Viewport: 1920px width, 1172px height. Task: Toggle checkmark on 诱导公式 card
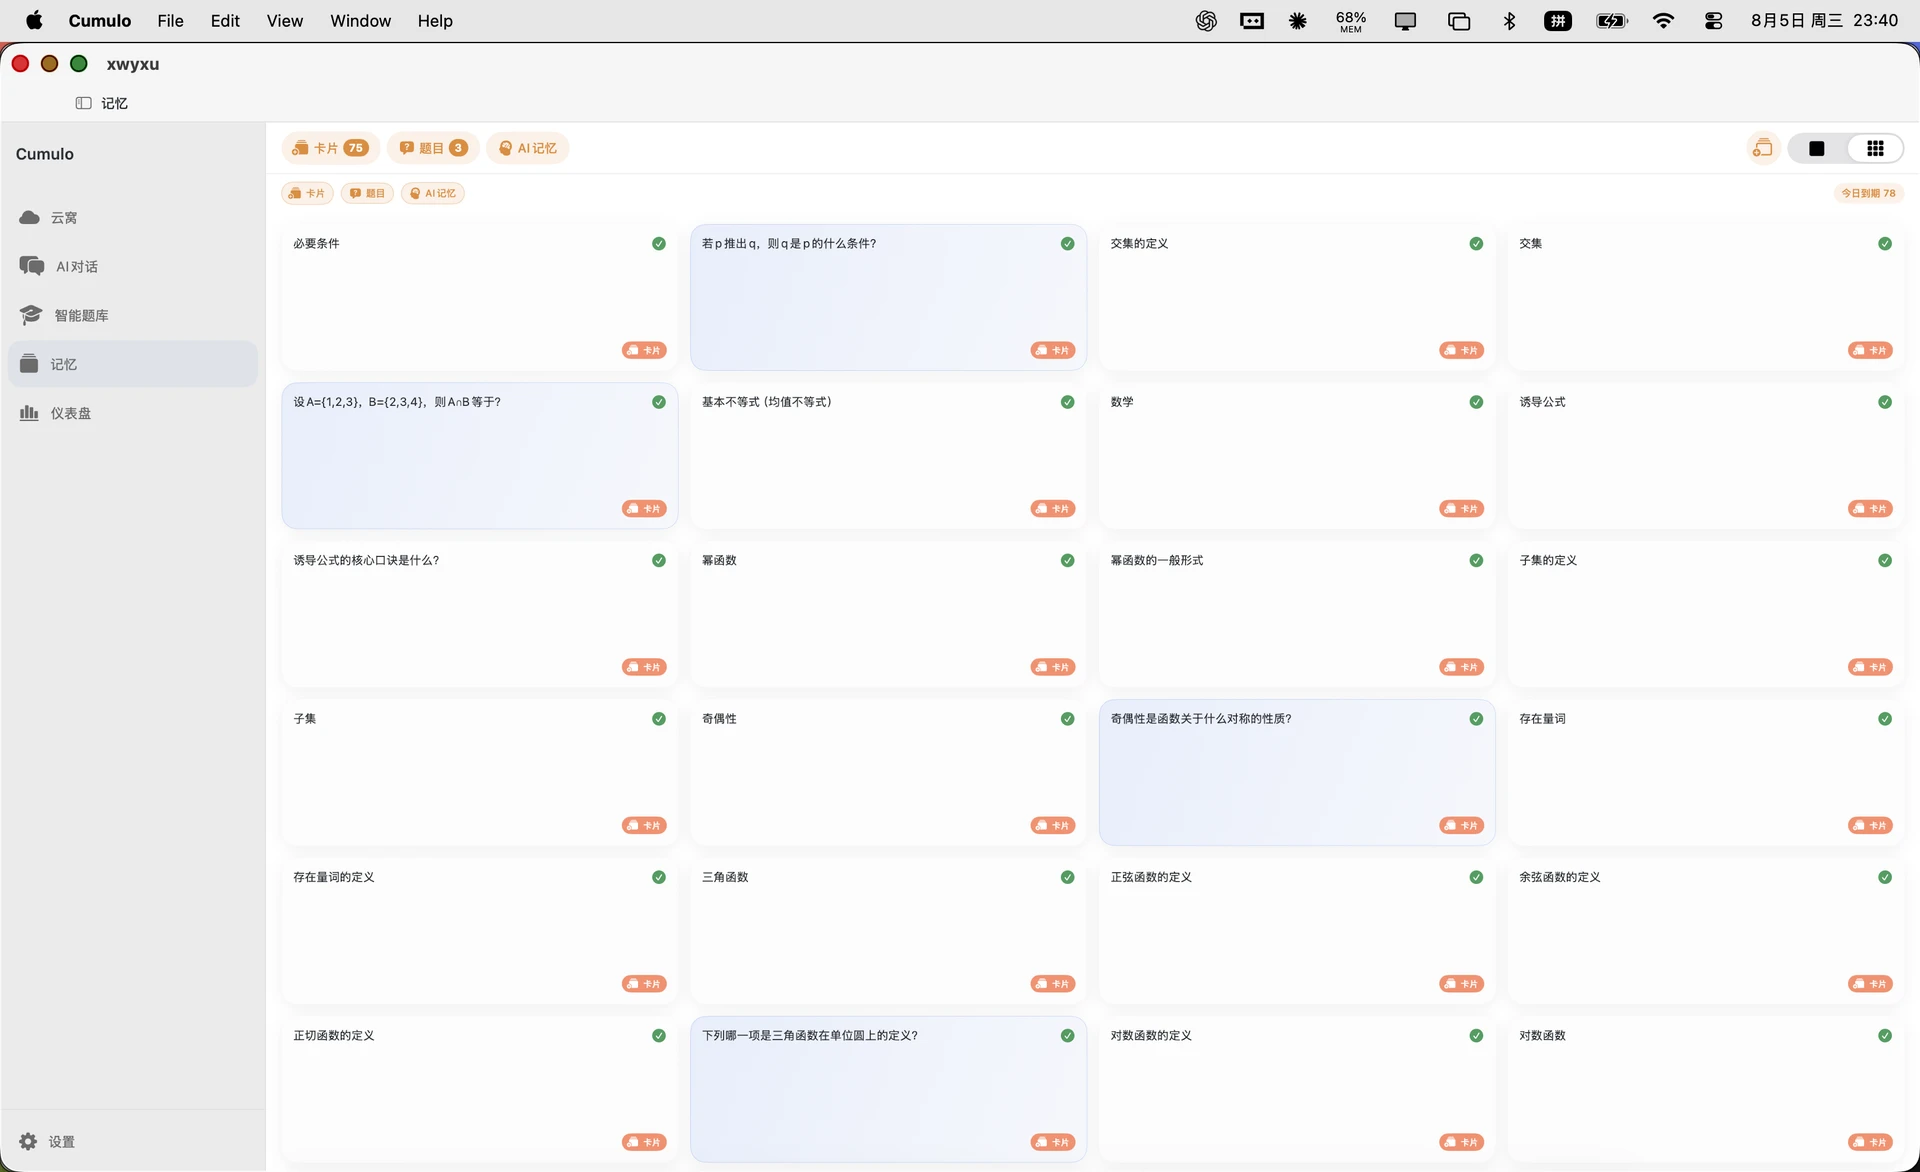(1885, 402)
